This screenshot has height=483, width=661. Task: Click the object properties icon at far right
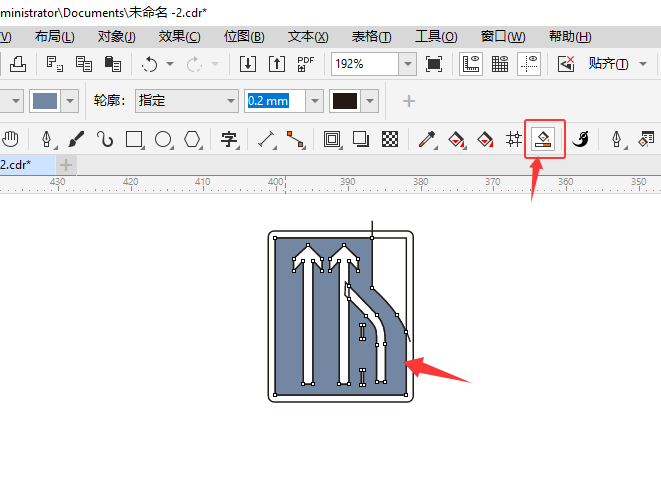point(646,139)
